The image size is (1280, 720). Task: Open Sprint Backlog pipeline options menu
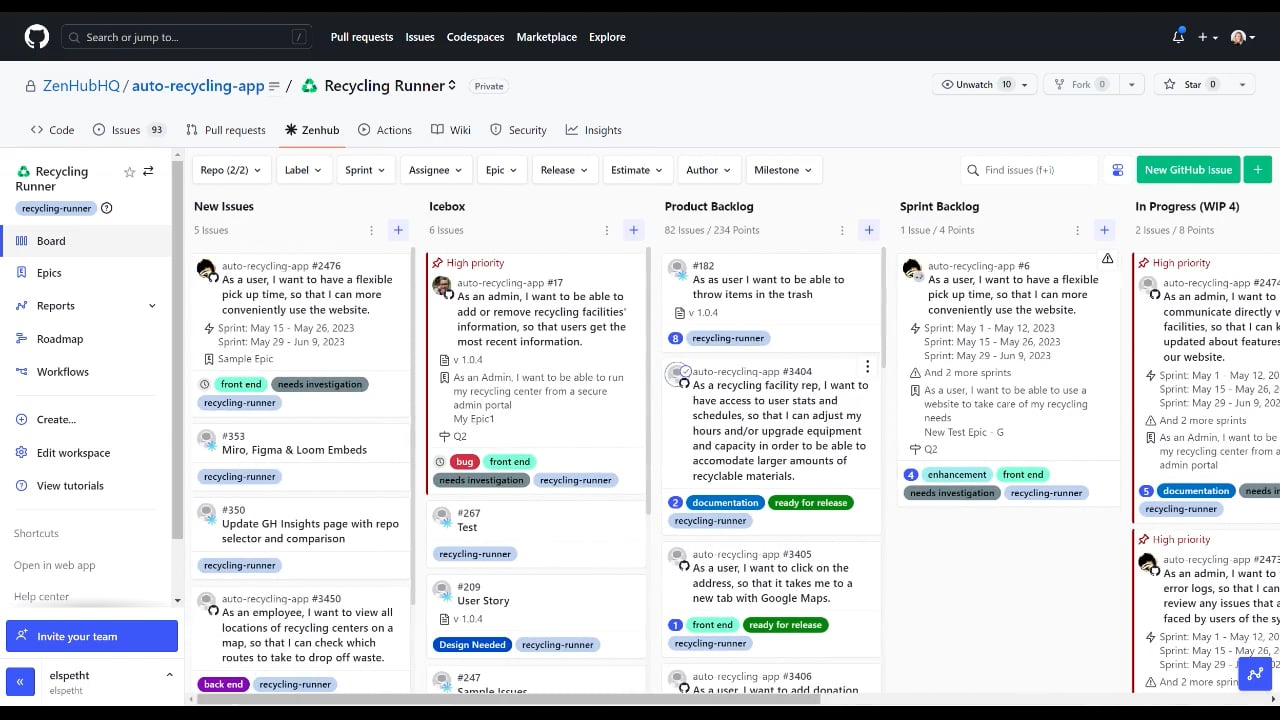pos(1077,230)
